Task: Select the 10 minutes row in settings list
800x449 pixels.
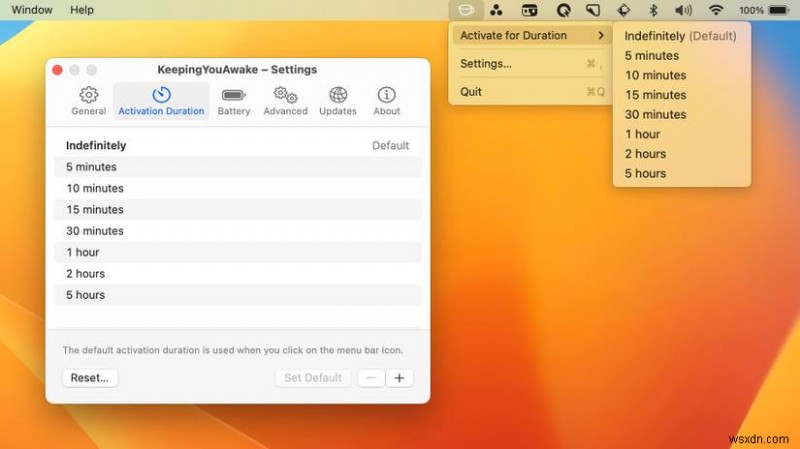Action: pyautogui.click(x=238, y=188)
